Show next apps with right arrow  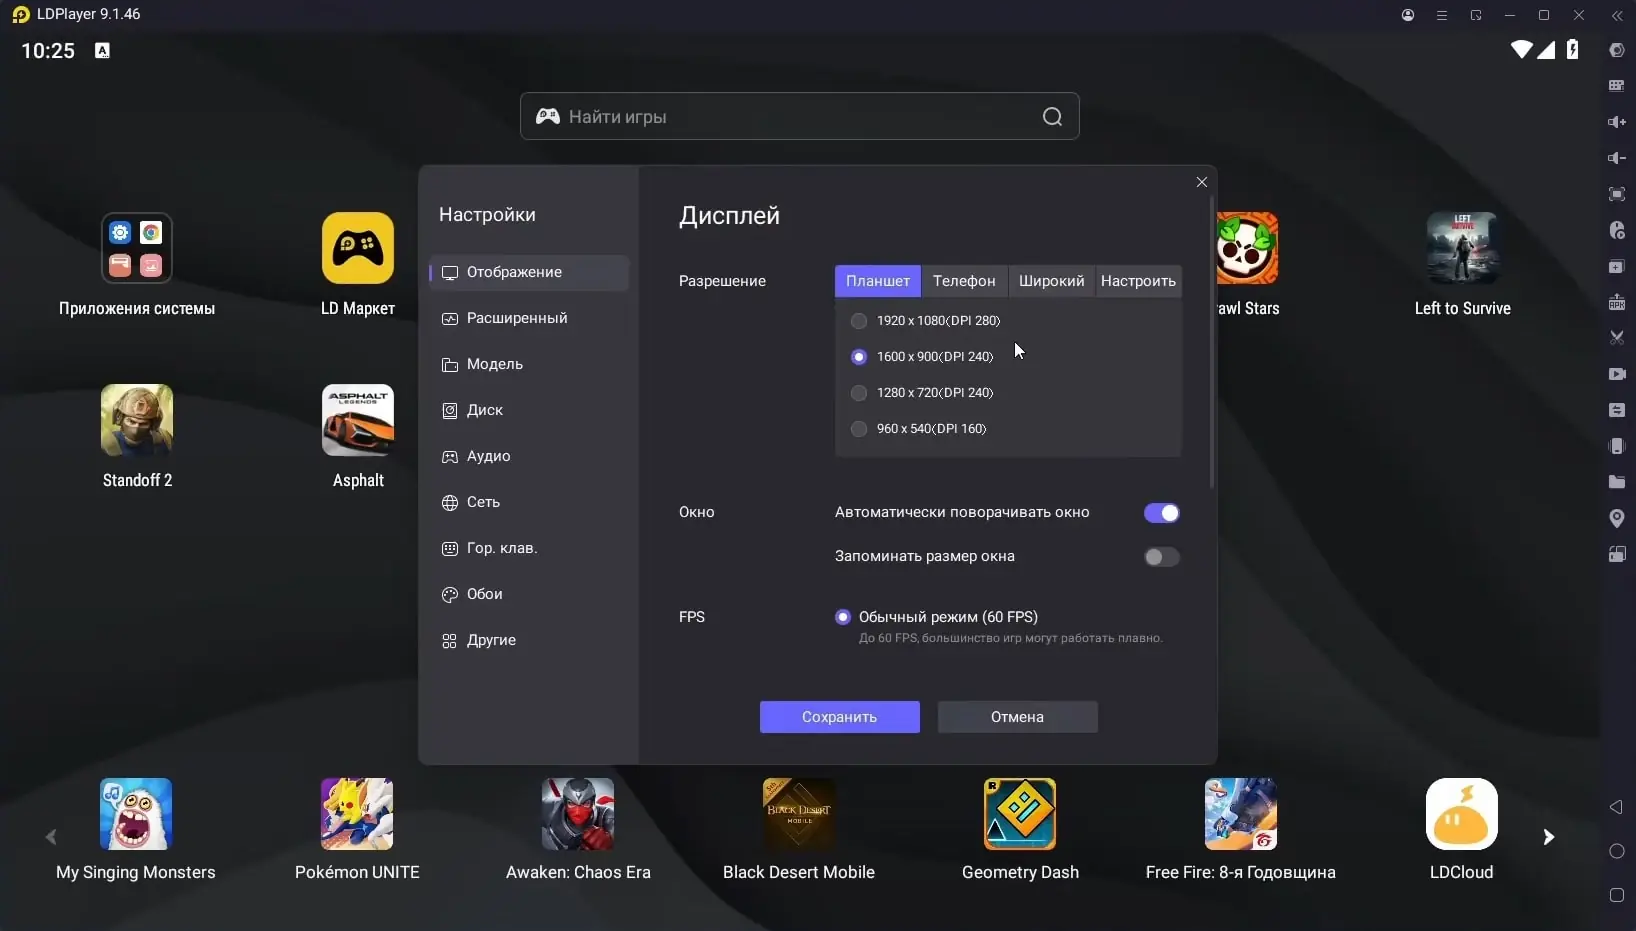pyautogui.click(x=1548, y=837)
